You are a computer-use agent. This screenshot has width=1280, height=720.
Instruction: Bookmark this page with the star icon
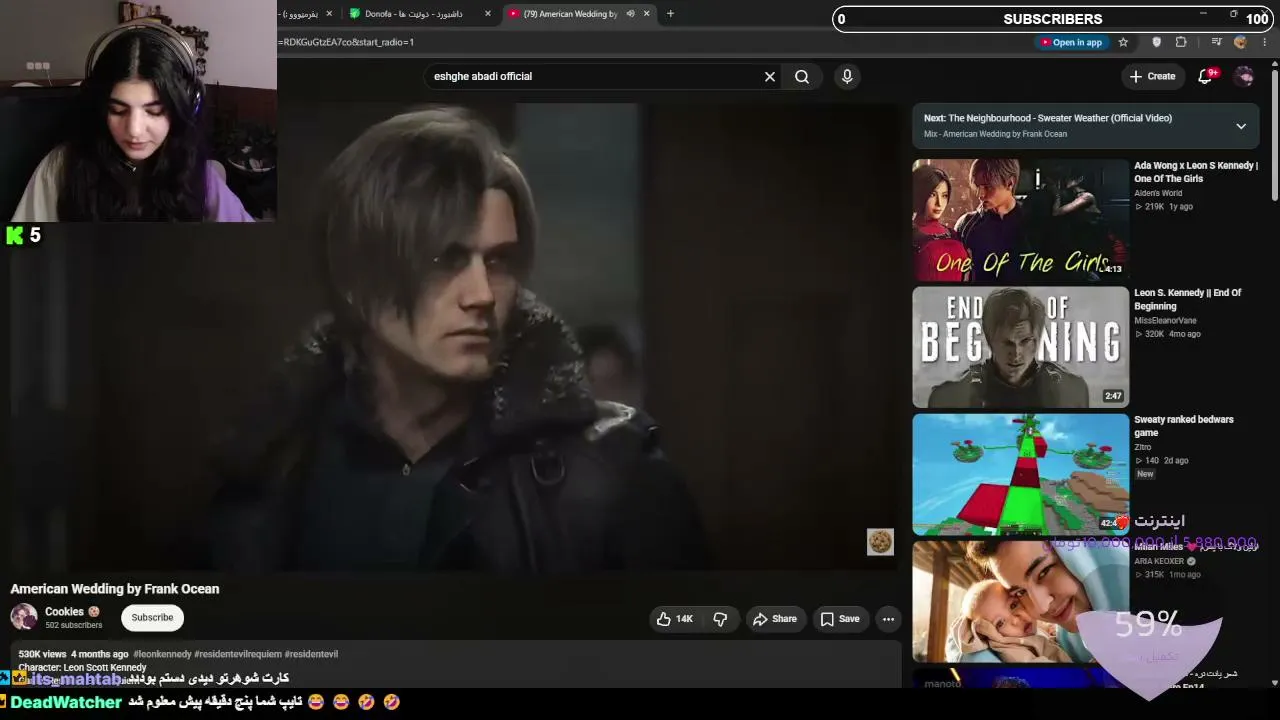pos(1123,42)
